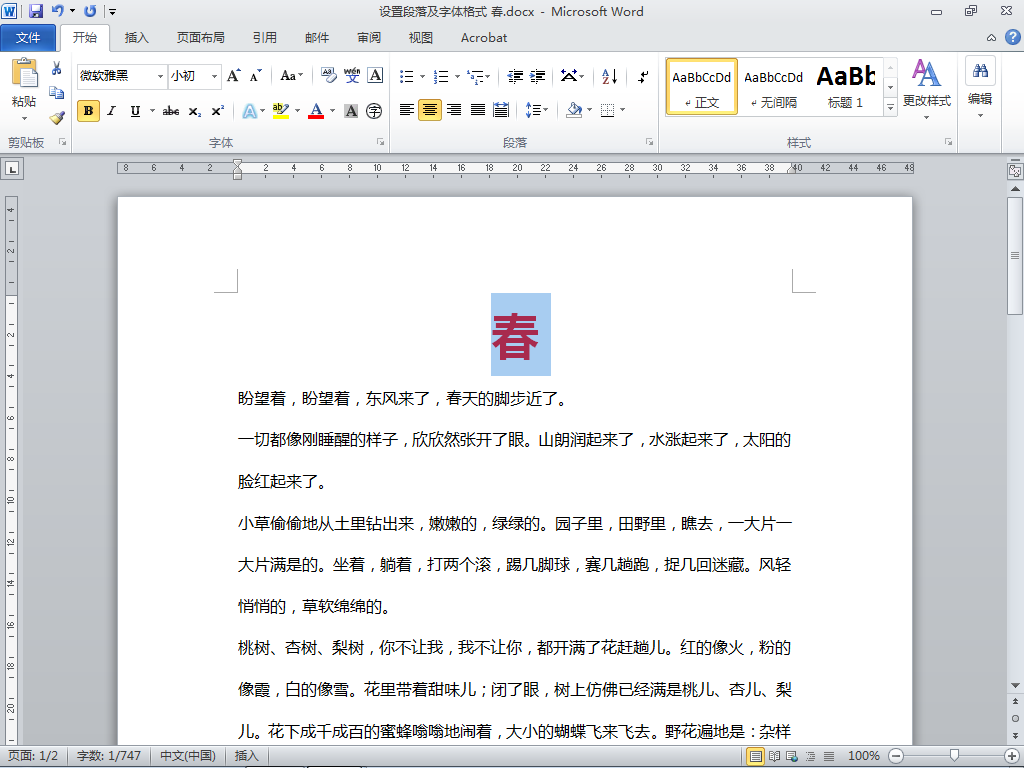
Task: Apply 标题 1 style
Action: 845,87
